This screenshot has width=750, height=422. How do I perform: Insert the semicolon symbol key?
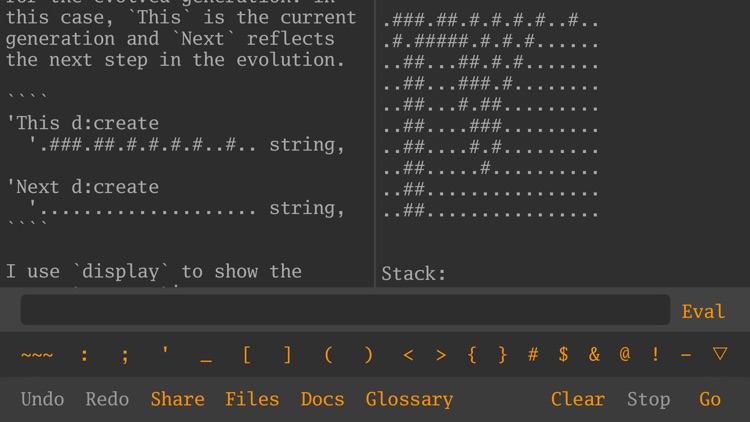125,355
